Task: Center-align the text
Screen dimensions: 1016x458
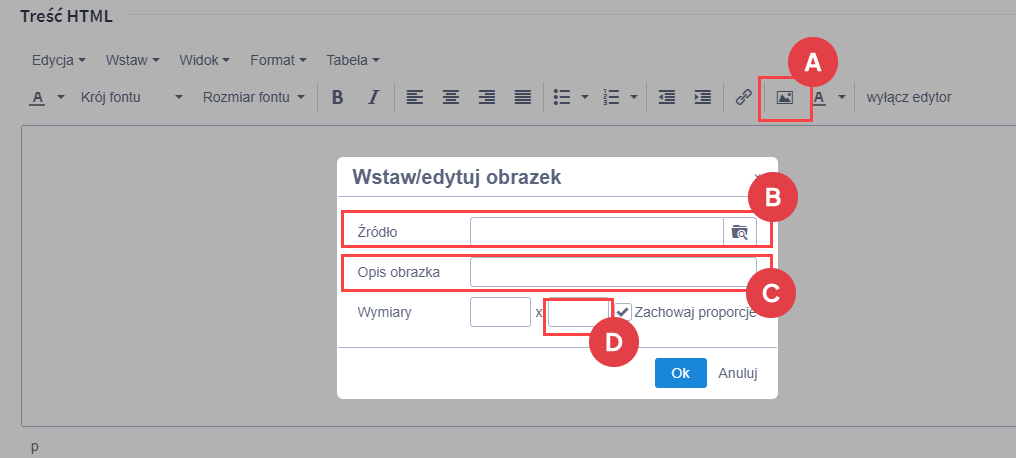Action: click(450, 97)
